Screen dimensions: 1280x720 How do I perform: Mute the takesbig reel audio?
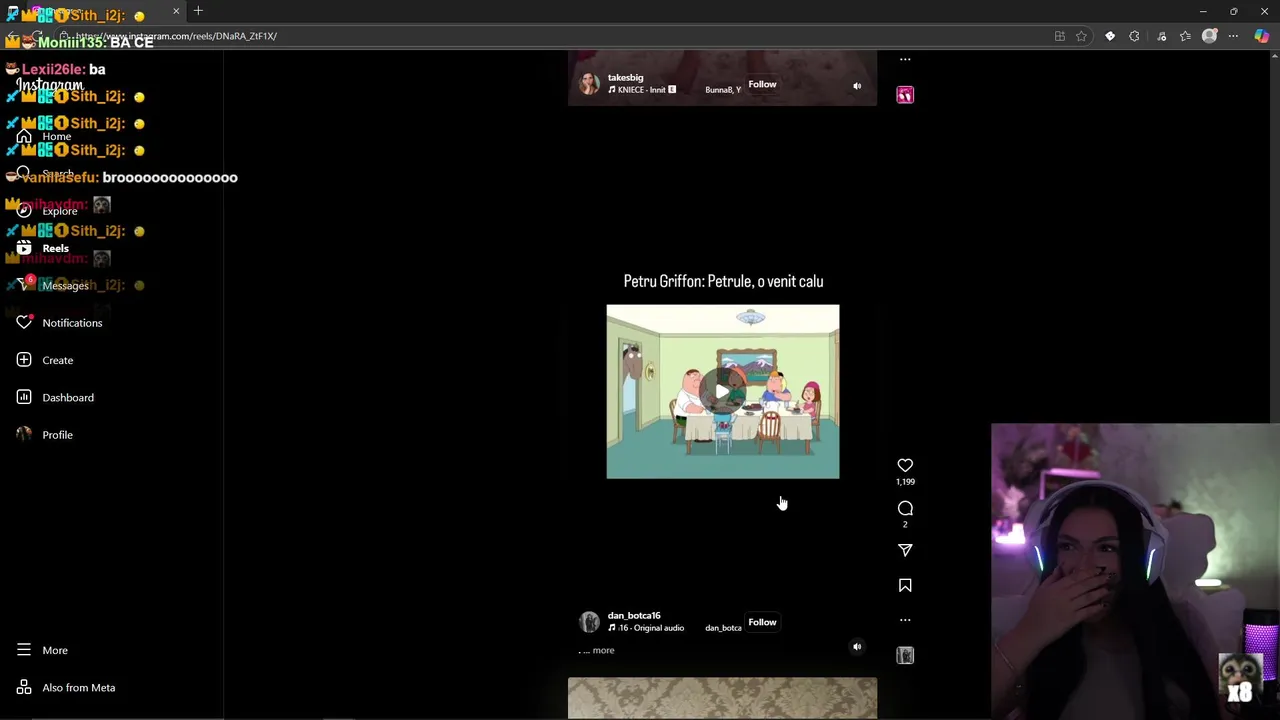(x=857, y=86)
